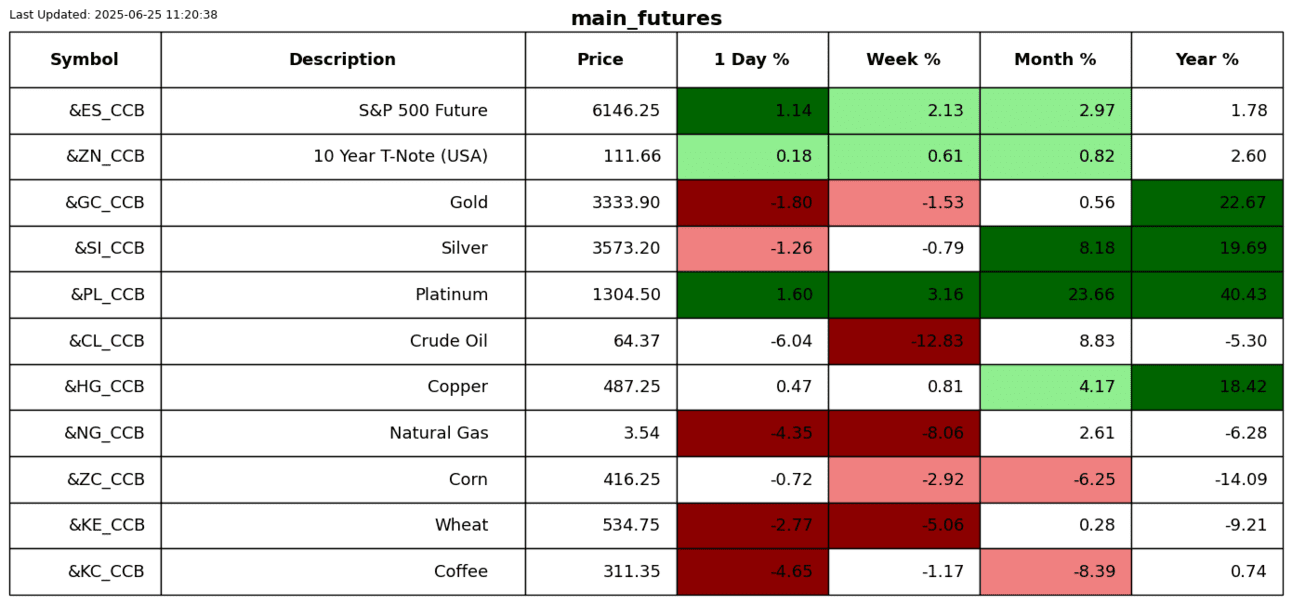Image resolution: width=1292 pixels, height=604 pixels.
Task: Click the 1 Day % column header
Action: pos(752,60)
